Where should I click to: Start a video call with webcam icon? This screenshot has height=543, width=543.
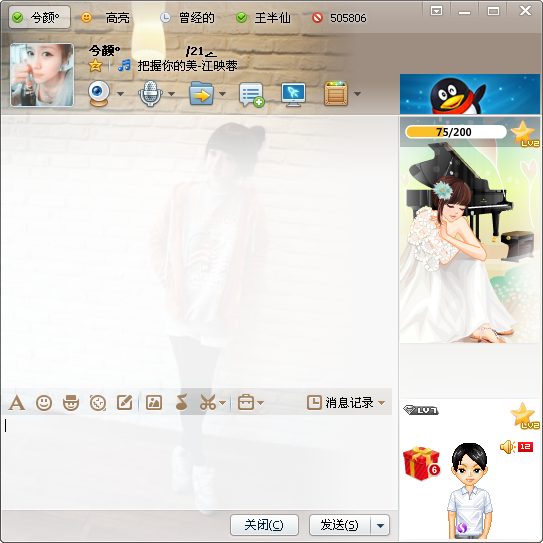click(x=99, y=94)
